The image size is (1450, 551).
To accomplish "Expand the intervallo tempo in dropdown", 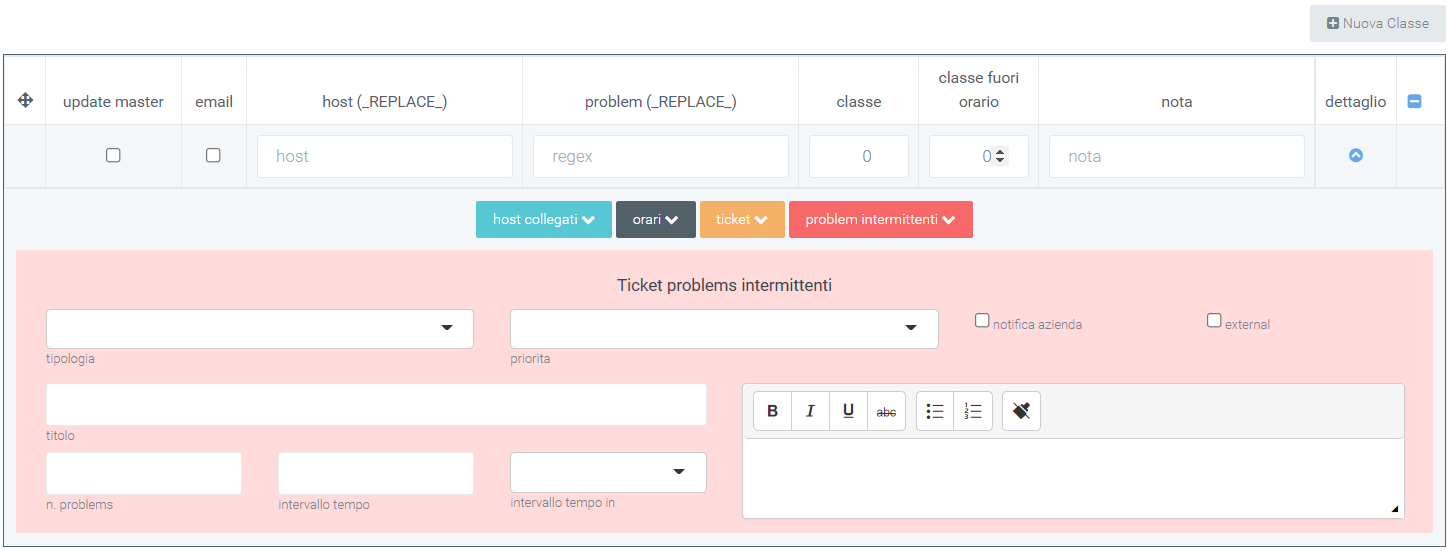I will click(x=608, y=472).
